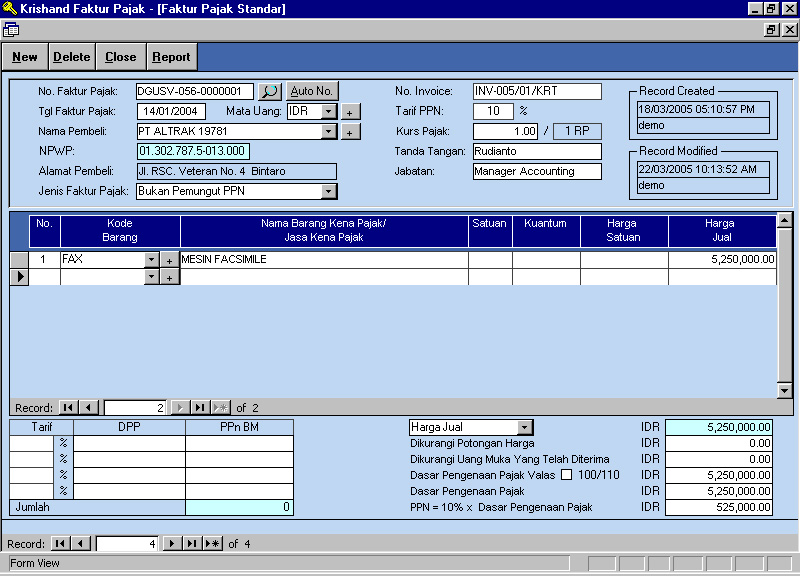Click the 1 RP button
This screenshot has height=576, width=800.
[577, 131]
